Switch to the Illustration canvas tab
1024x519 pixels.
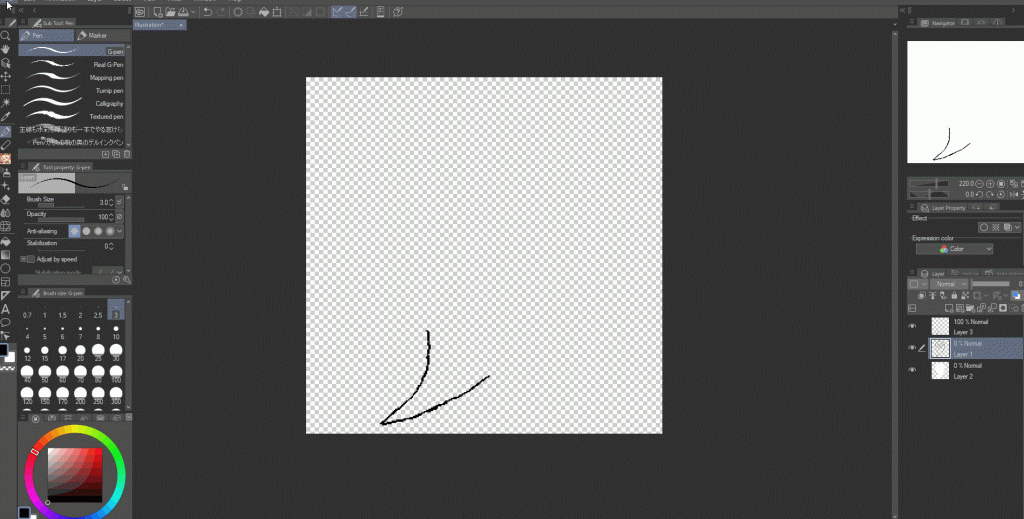tap(158, 26)
